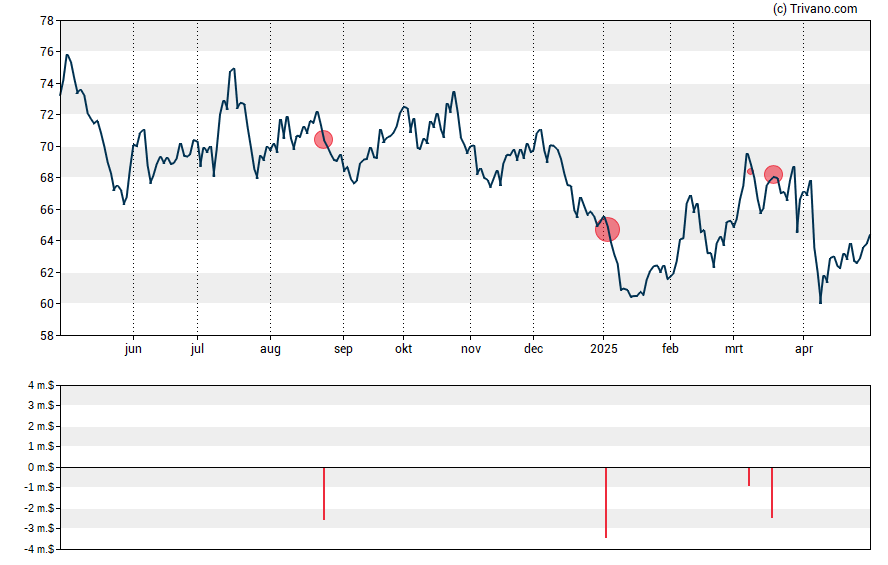
Task: Click the longest red bar at 2025
Action: pyautogui.click(x=606, y=502)
